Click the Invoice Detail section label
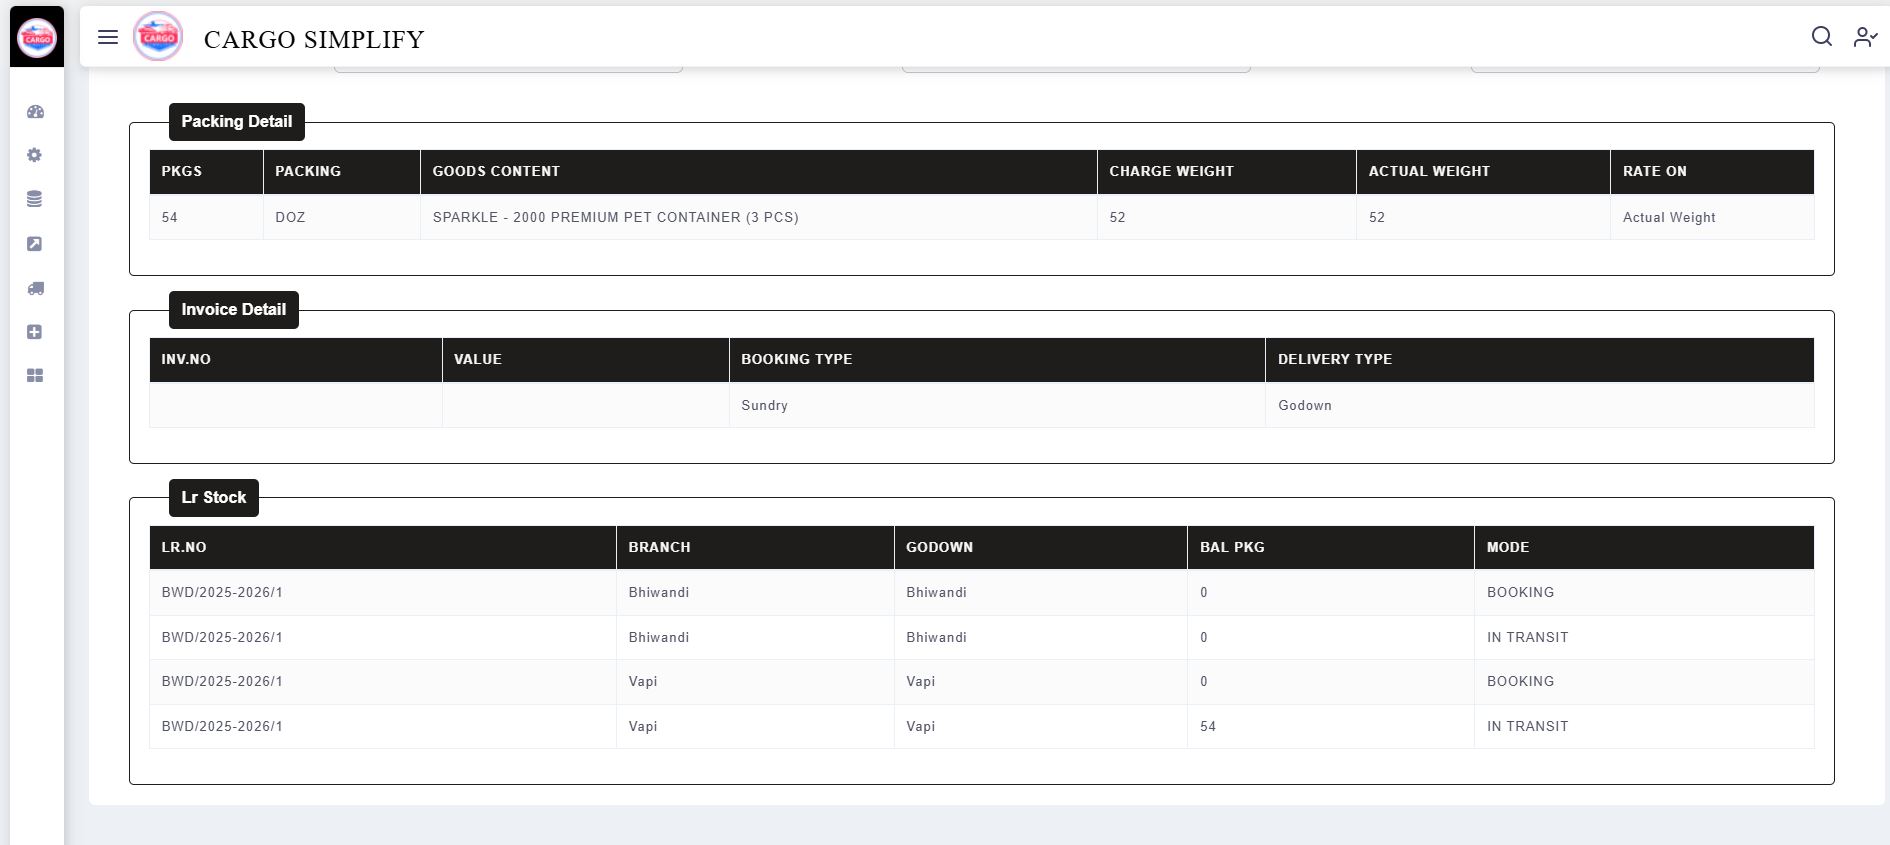The height and width of the screenshot is (845, 1890). coord(233,310)
